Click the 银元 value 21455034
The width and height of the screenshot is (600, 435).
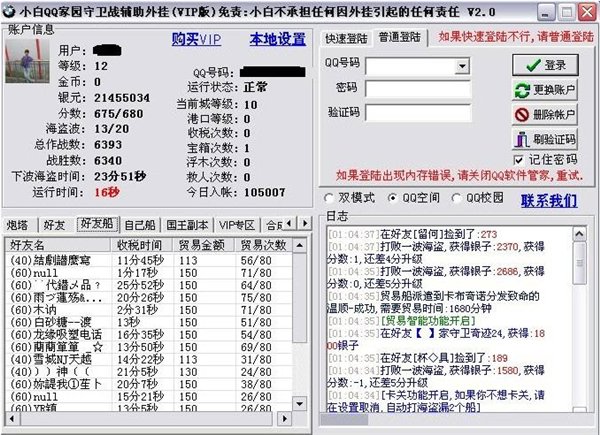(x=122, y=98)
